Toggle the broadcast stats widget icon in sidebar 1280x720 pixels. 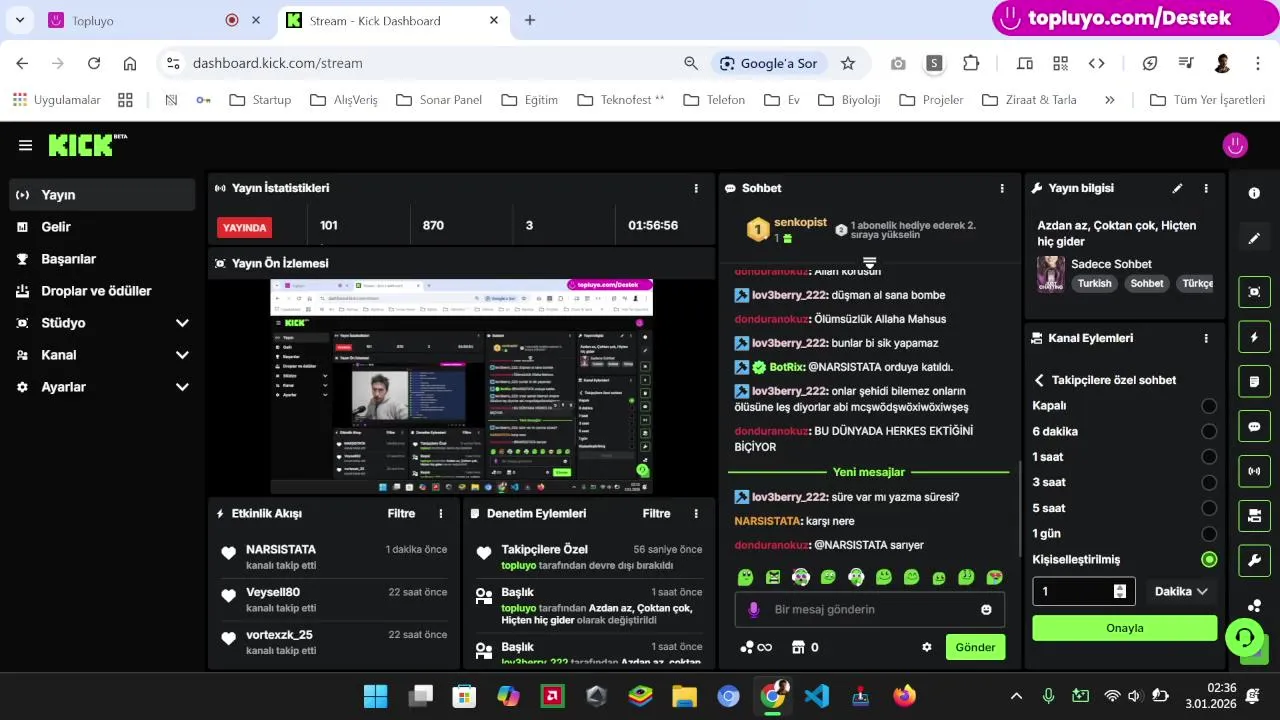click(x=1254, y=471)
